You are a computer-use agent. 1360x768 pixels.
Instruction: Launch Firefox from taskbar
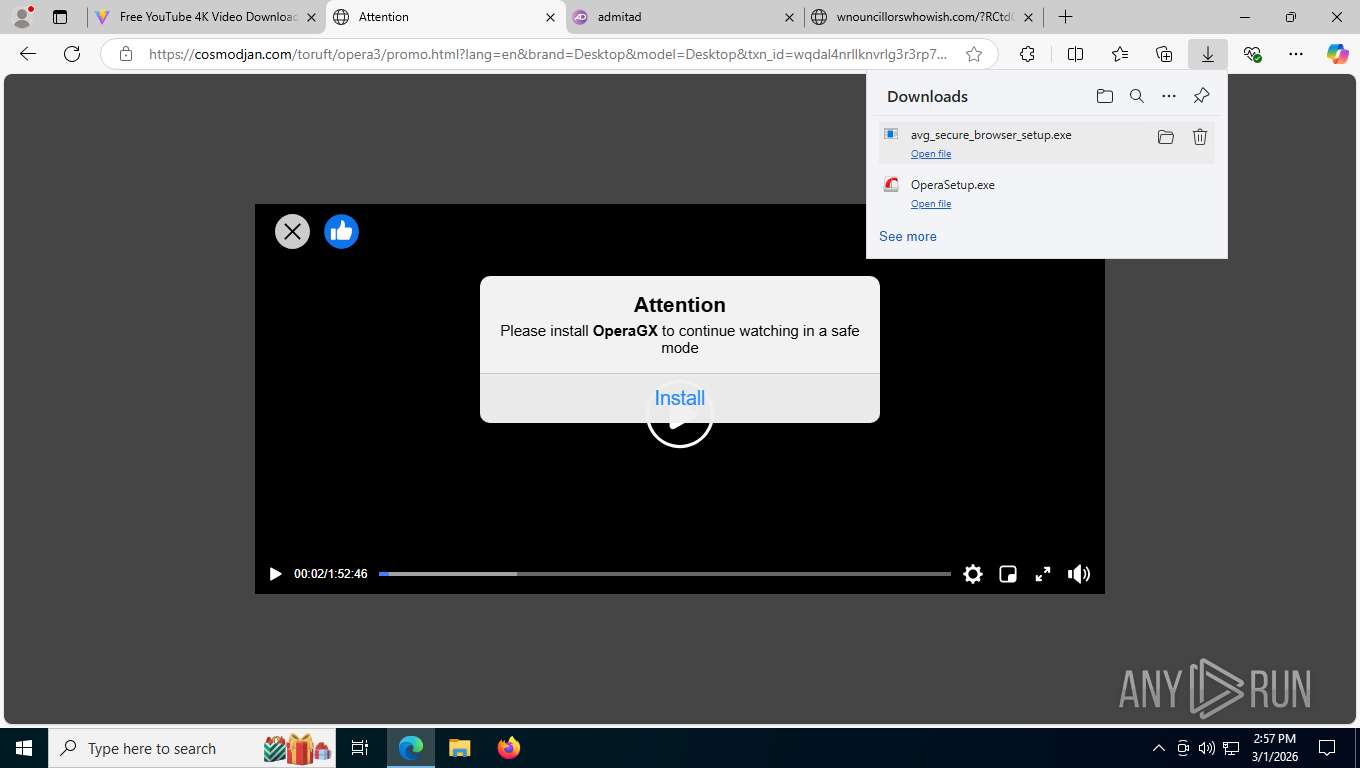coord(509,748)
